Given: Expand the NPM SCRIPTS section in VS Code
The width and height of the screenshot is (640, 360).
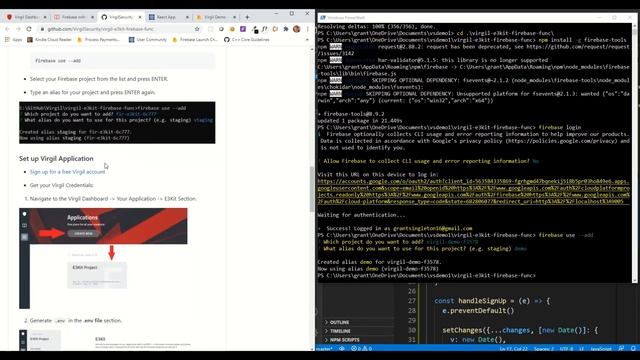Looking at the screenshot, I should [344, 340].
